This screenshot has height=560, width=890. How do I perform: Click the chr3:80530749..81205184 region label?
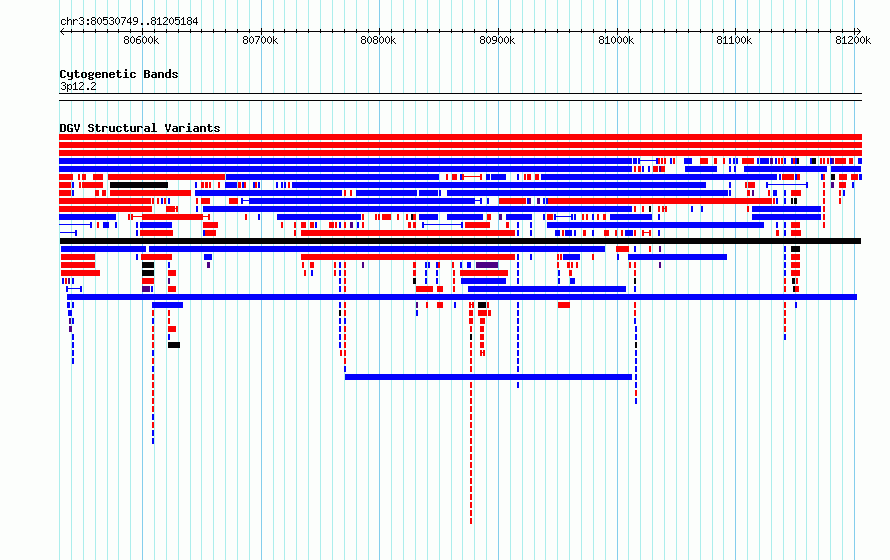pyautogui.click(x=129, y=22)
